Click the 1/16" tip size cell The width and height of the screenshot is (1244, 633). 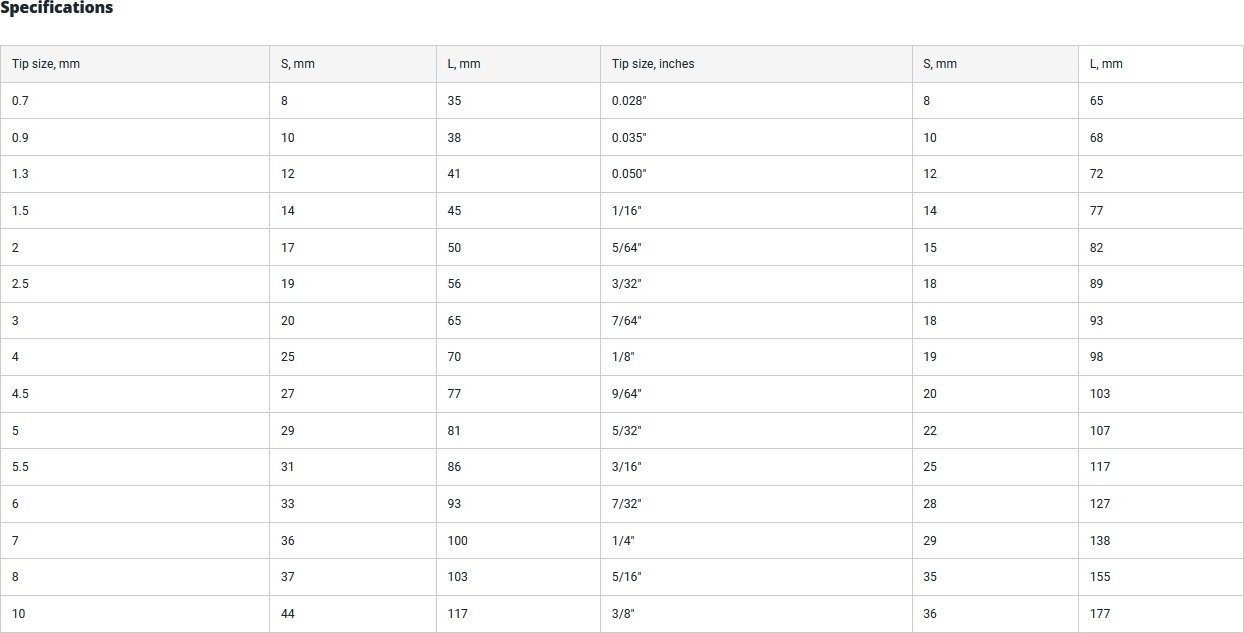point(756,211)
